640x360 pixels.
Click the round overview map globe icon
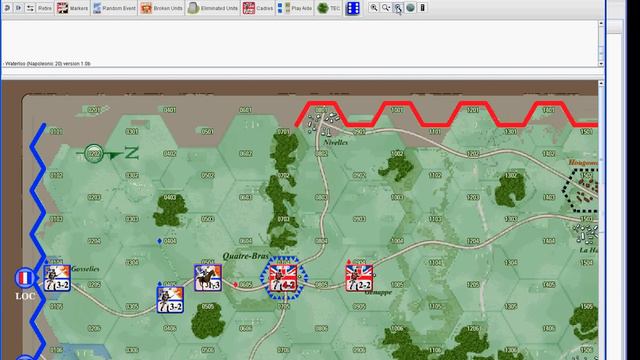(x=410, y=8)
